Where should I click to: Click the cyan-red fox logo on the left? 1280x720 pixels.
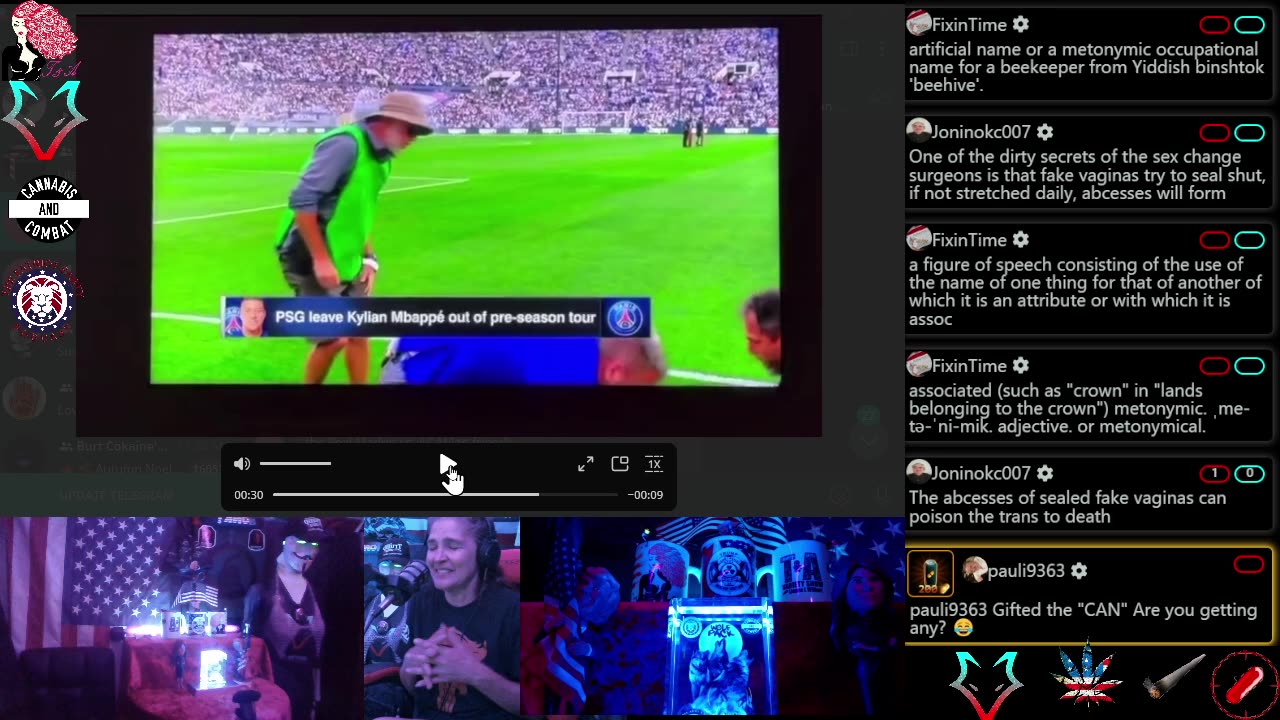coord(45,121)
